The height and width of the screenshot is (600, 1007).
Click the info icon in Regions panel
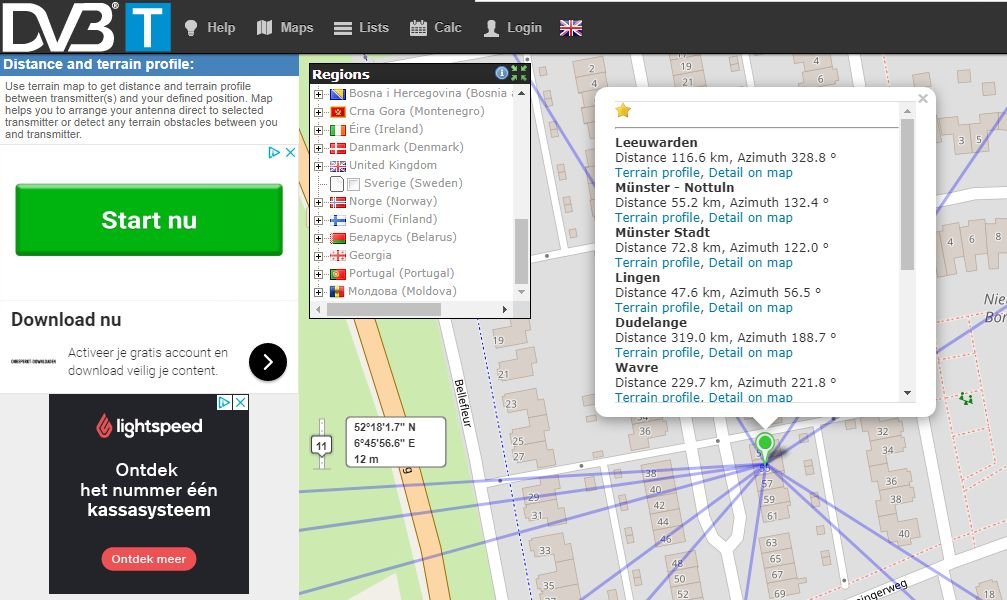[502, 73]
